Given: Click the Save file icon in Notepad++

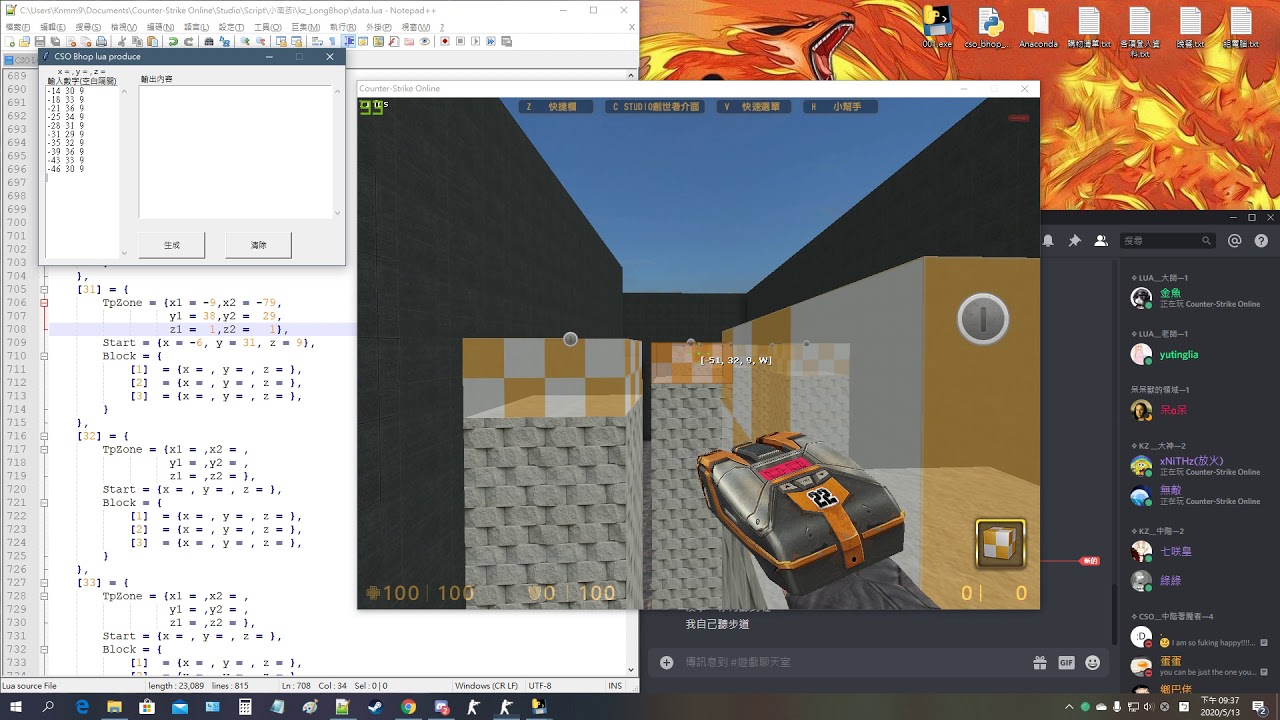Looking at the screenshot, I should click(x=40, y=41).
